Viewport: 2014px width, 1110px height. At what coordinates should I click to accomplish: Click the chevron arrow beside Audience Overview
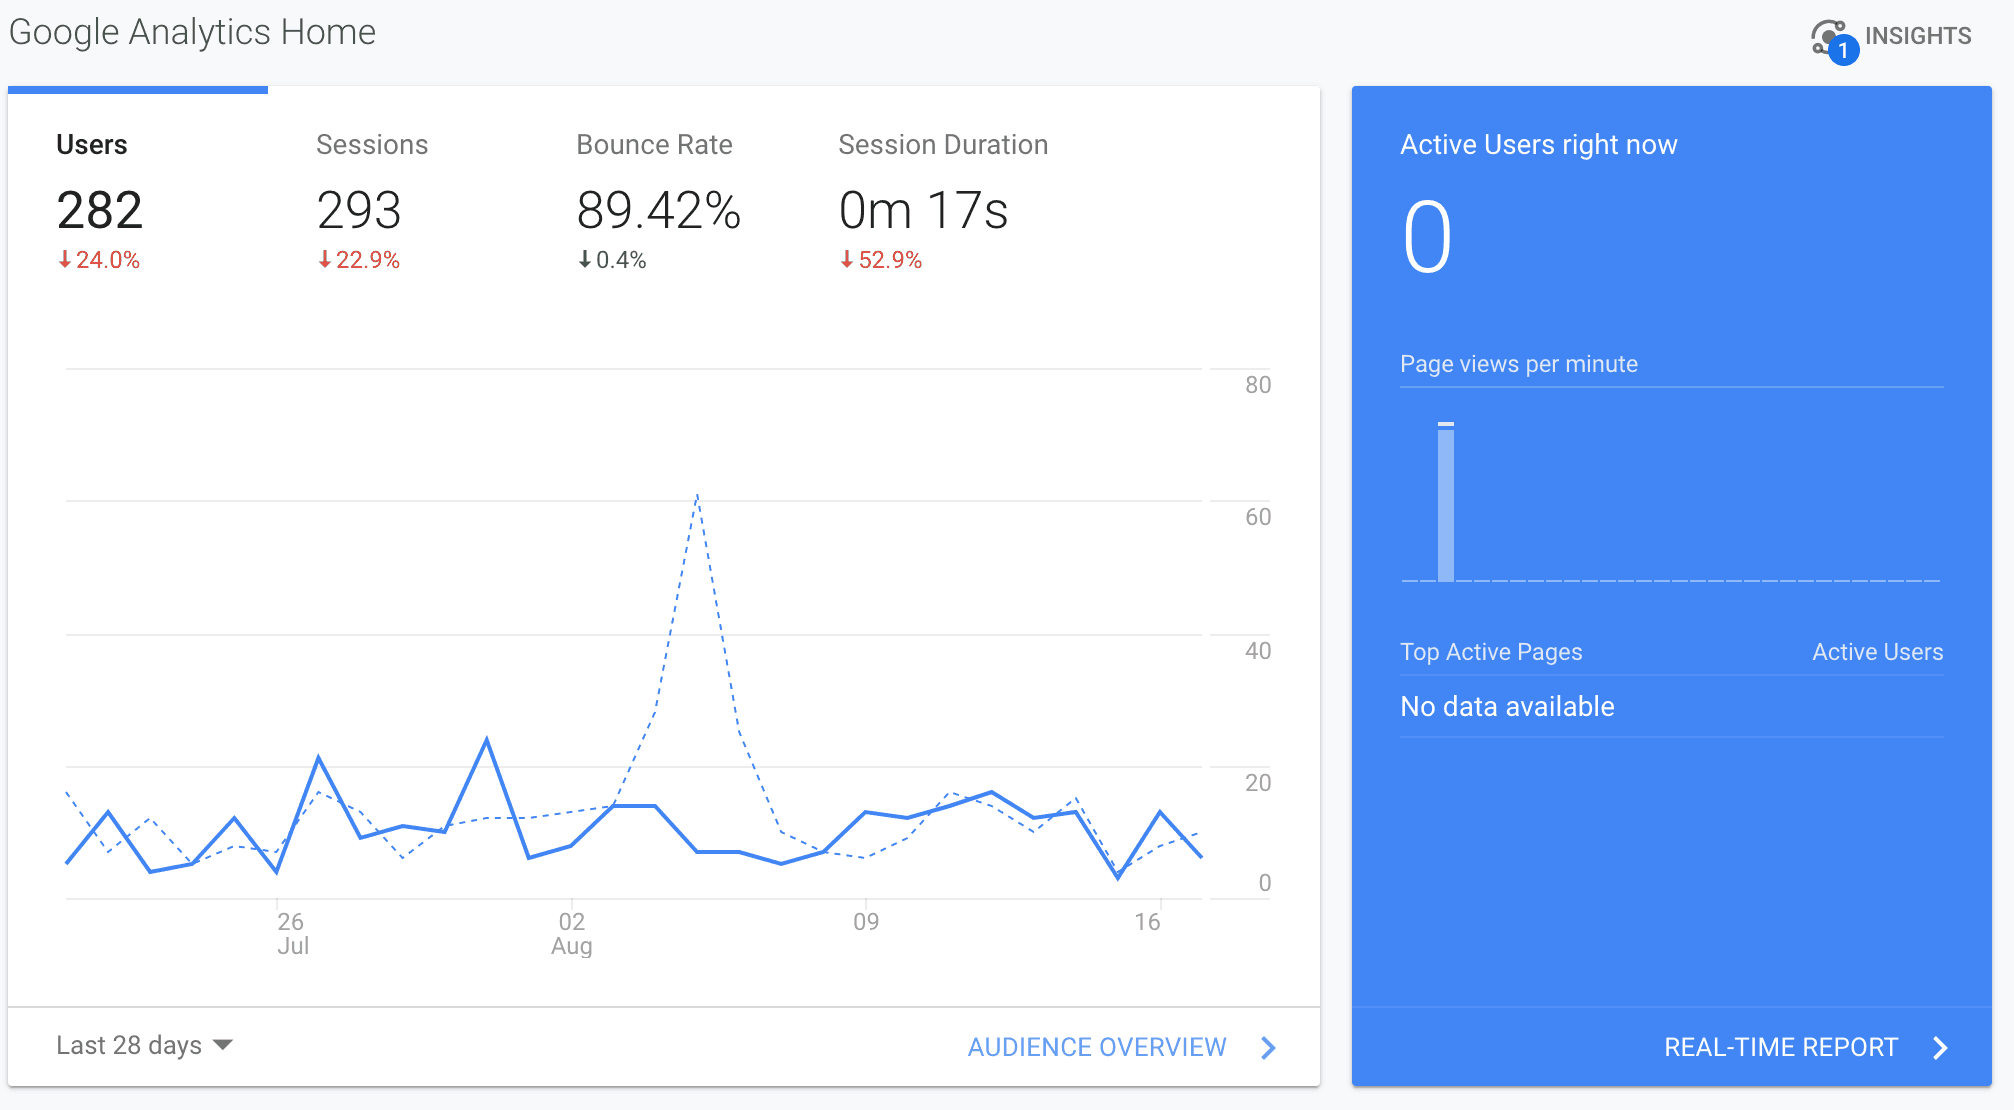click(1268, 1047)
